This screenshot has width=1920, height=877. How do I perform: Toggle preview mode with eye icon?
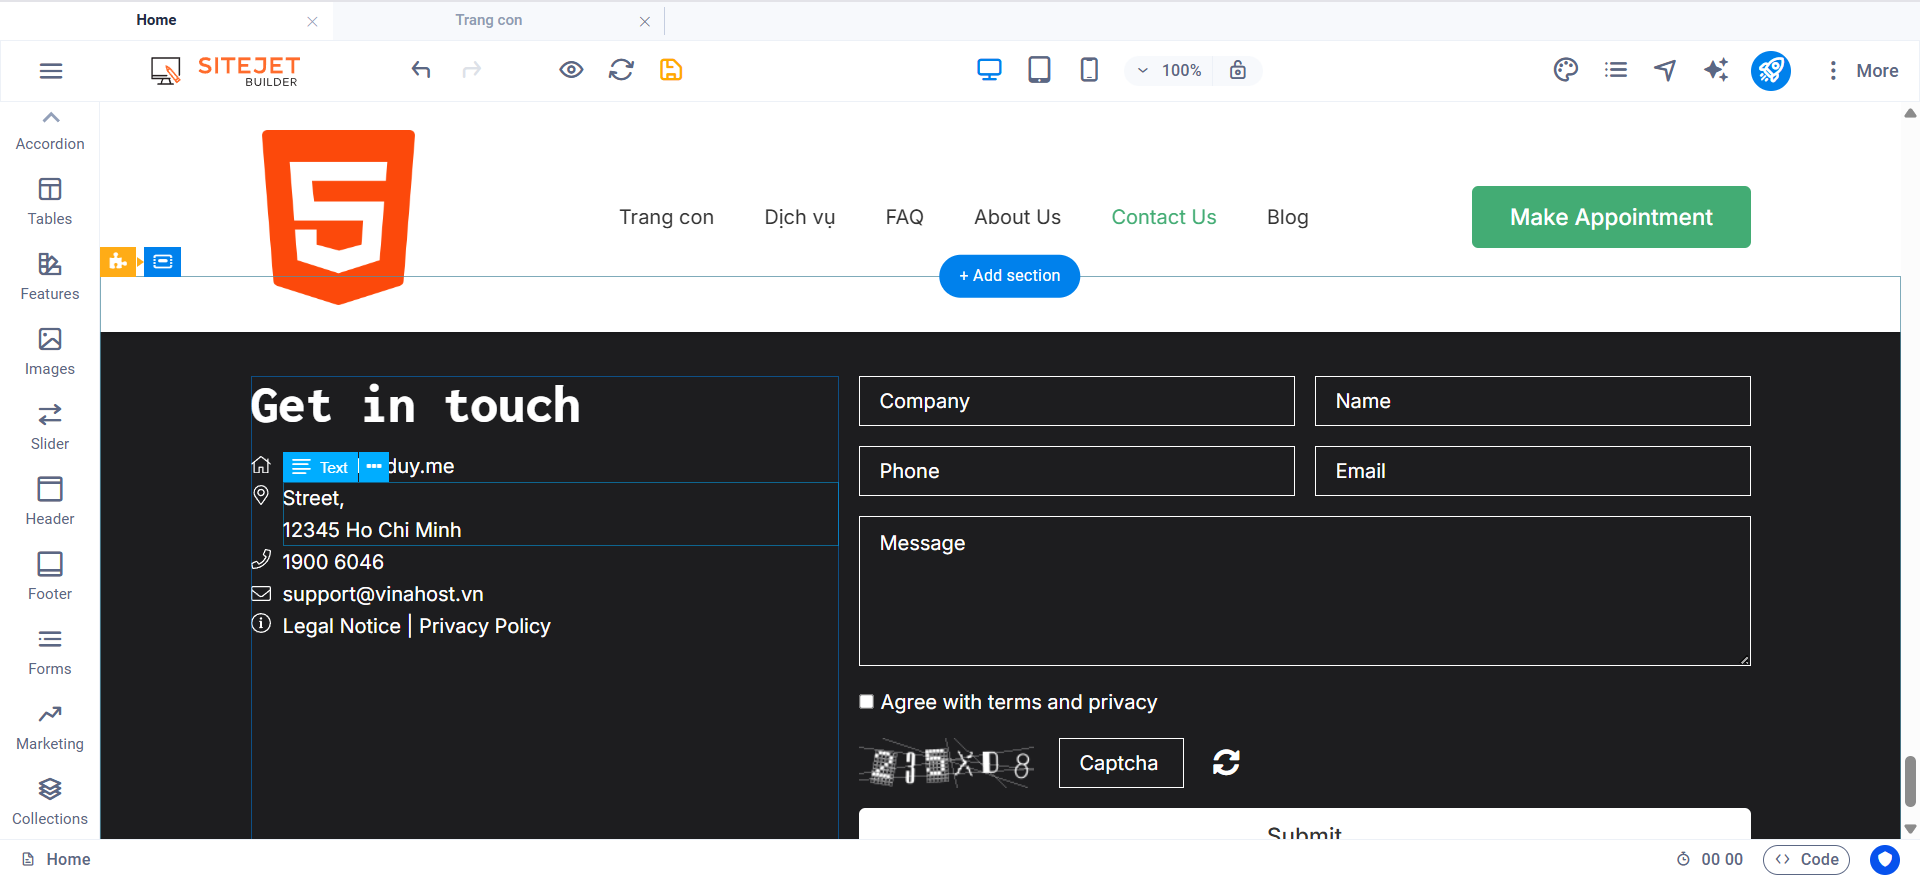click(x=571, y=70)
